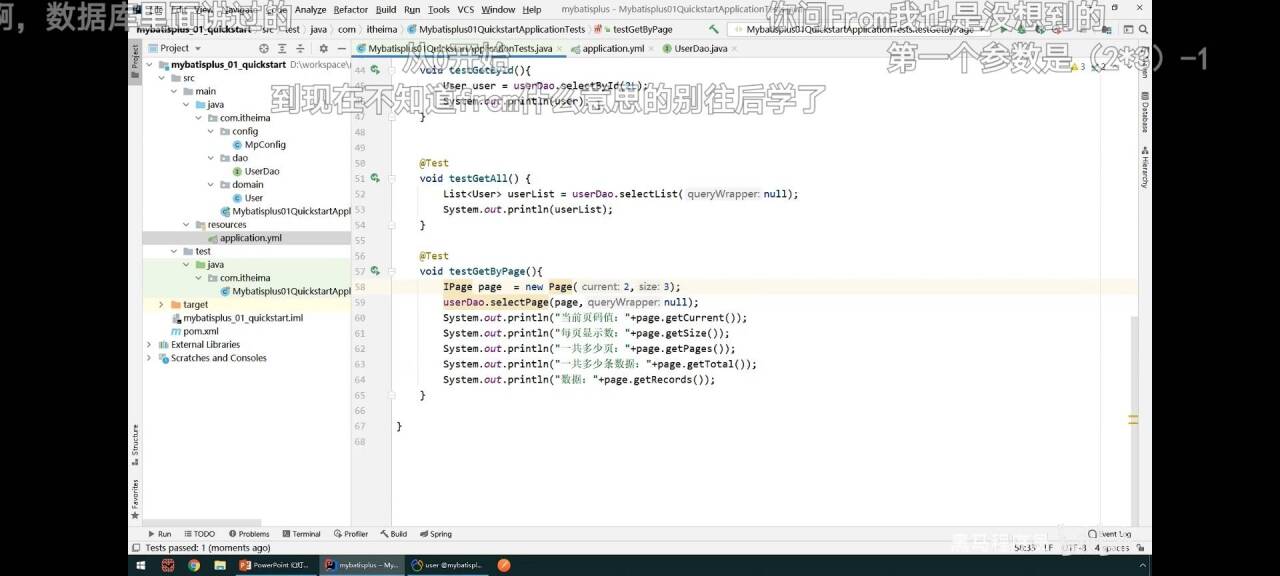This screenshot has height=576, width=1280.
Task: Expand the target folder
Action: 162,304
